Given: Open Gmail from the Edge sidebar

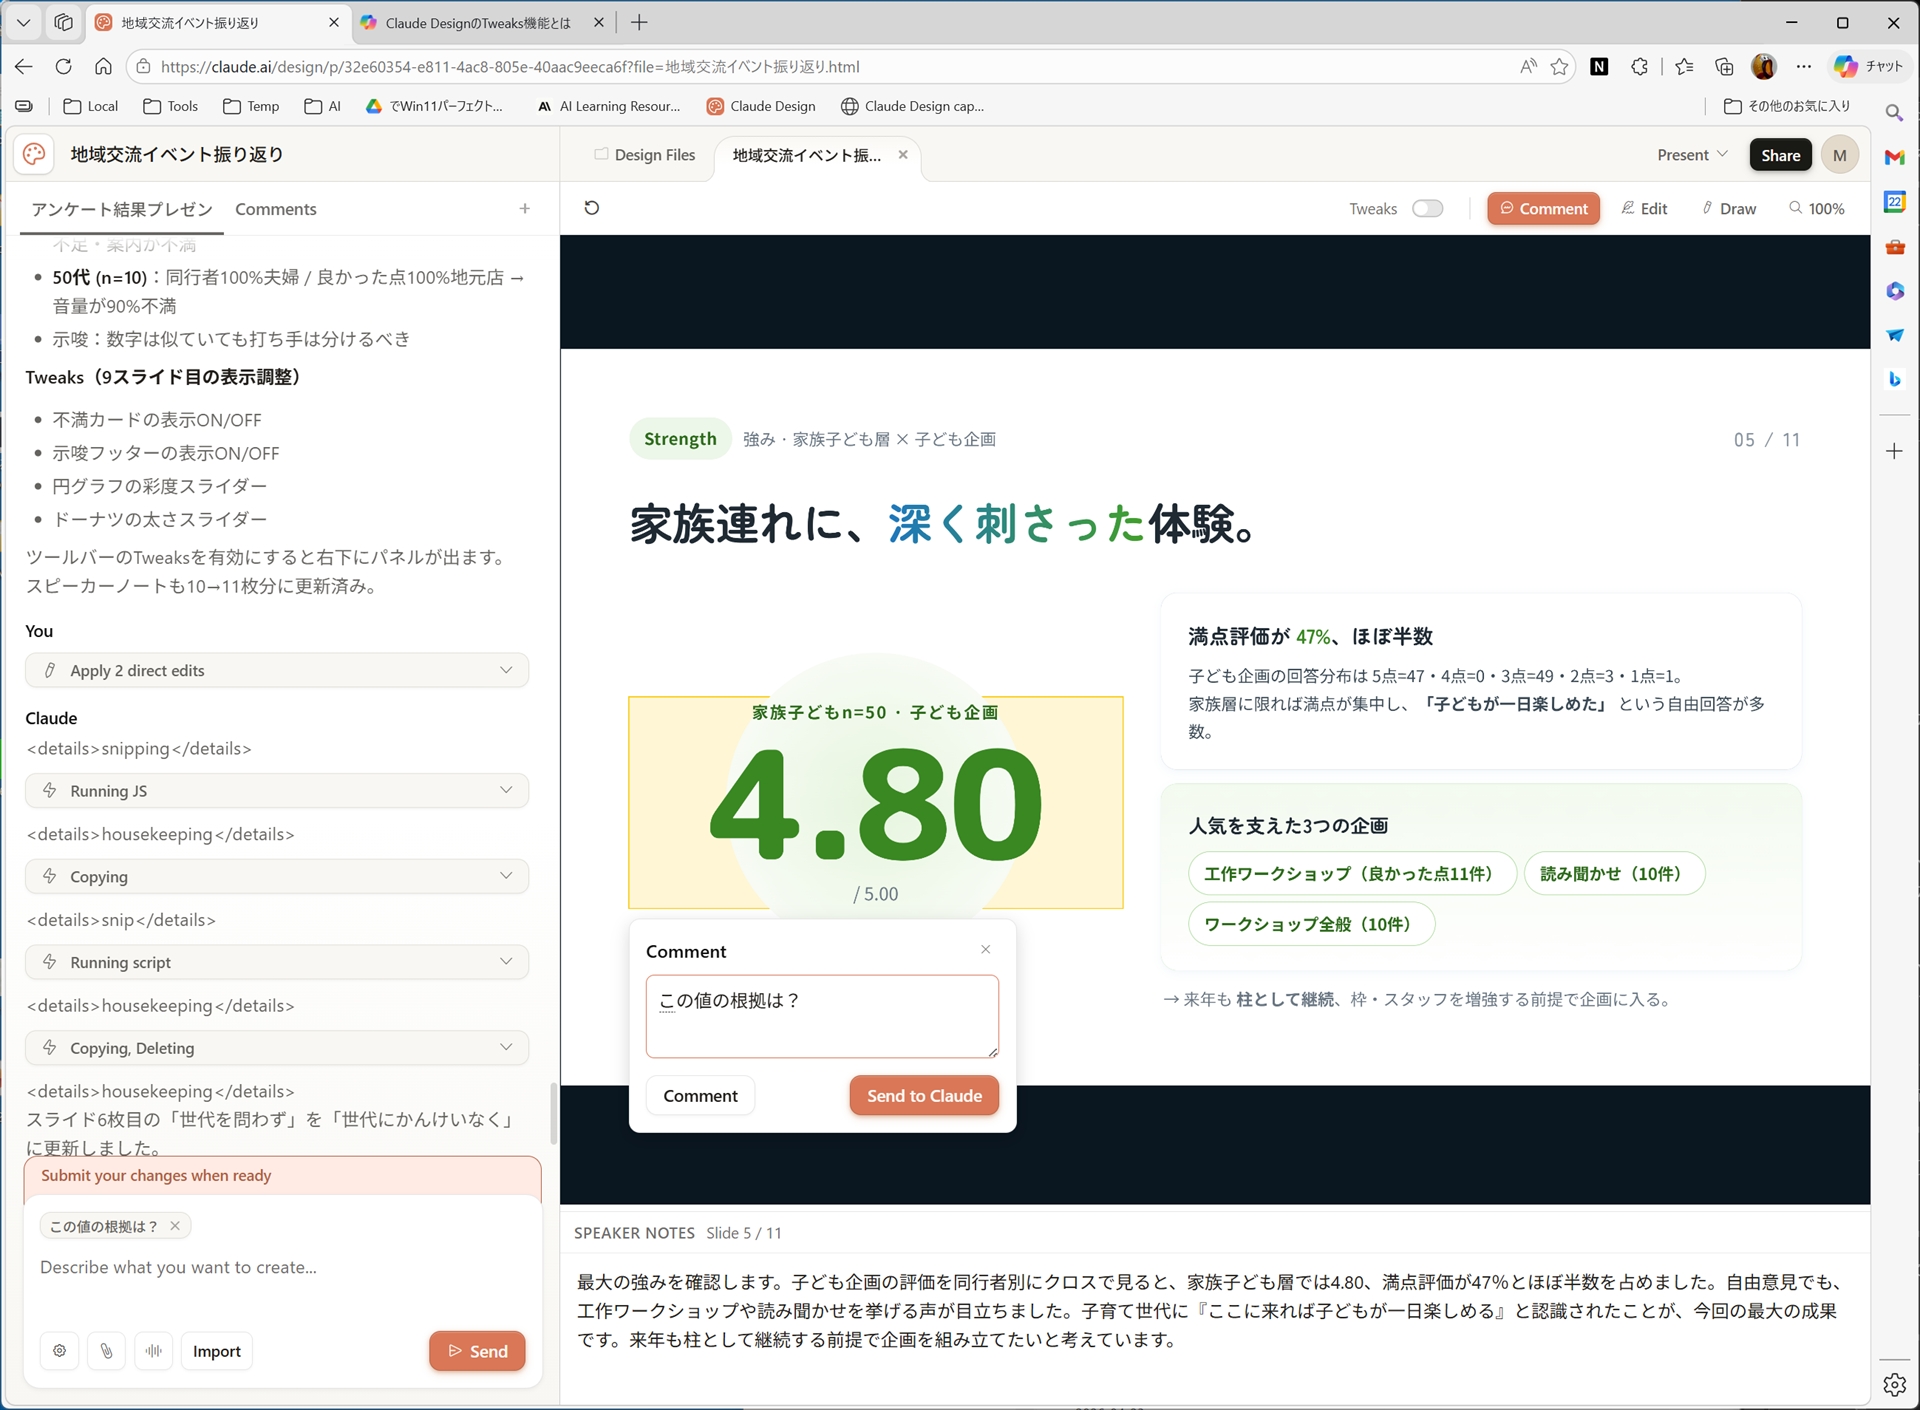Looking at the screenshot, I should [1895, 157].
